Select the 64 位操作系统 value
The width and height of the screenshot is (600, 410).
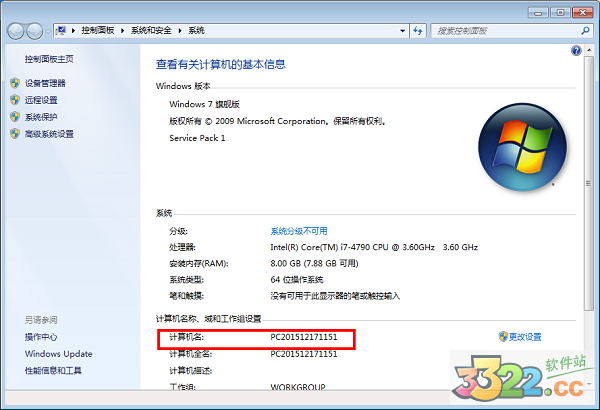(297, 279)
